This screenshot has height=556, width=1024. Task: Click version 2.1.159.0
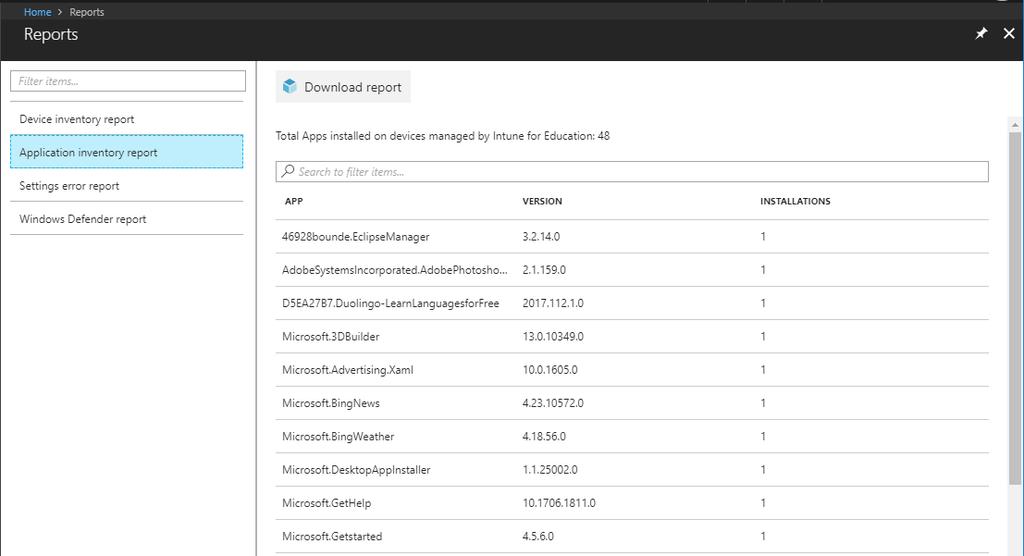point(544,270)
